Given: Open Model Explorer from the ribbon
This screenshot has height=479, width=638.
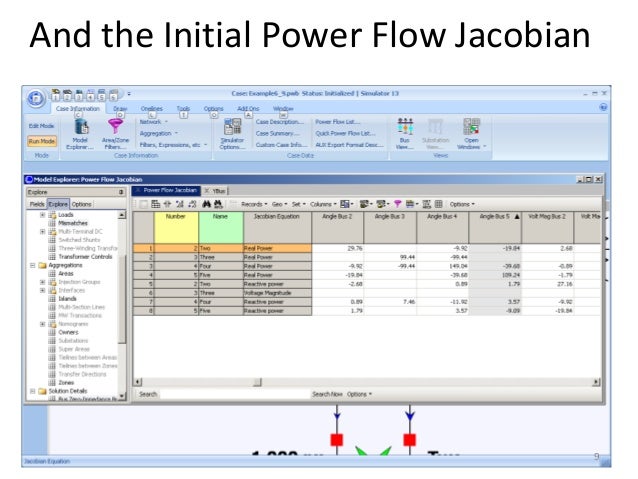Looking at the screenshot, I should point(81,134).
